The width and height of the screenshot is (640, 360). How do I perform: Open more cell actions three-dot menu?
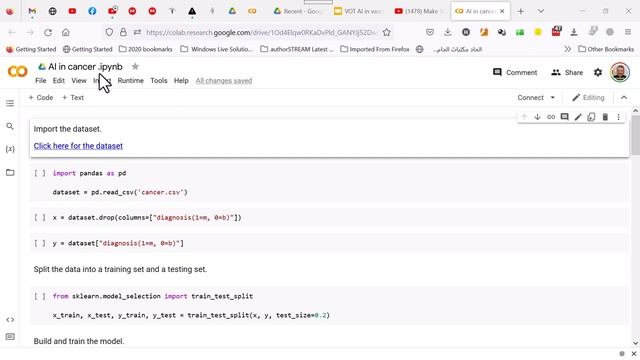[618, 117]
